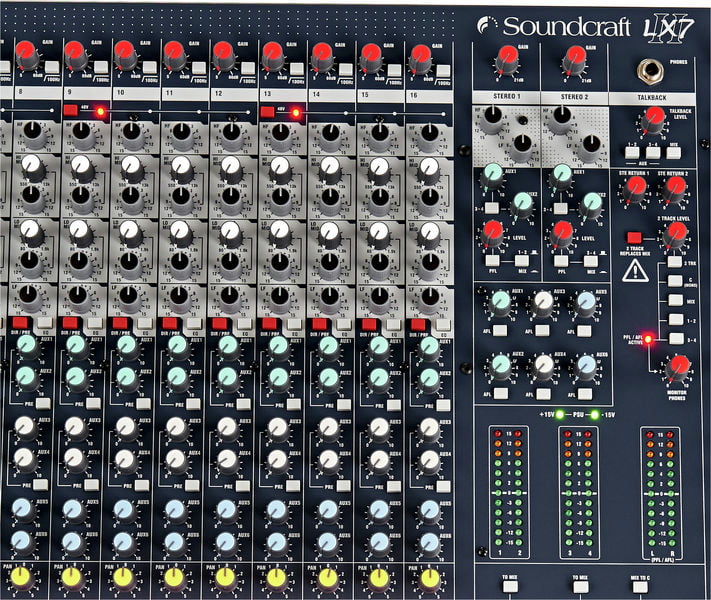This screenshot has height=600, width=711.
Task: Adjust the AUX2 send knob on channel 12
Action: coord(227,380)
